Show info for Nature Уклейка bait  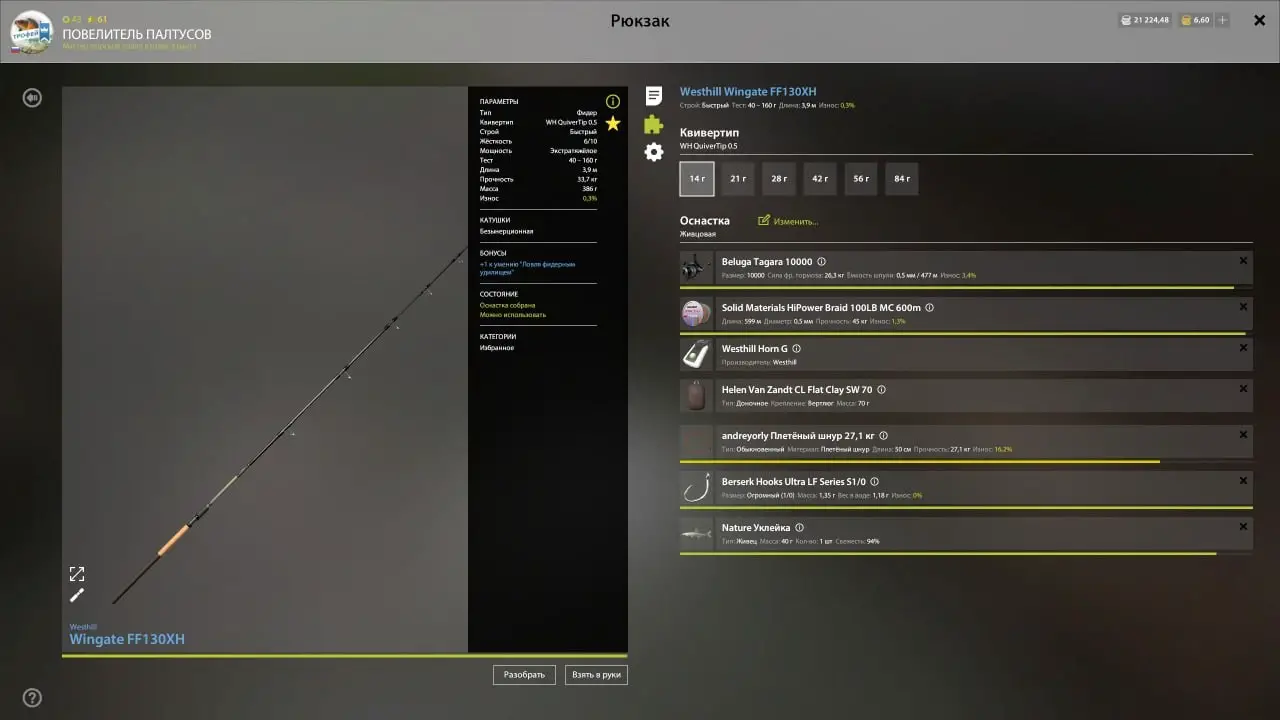tap(799, 528)
